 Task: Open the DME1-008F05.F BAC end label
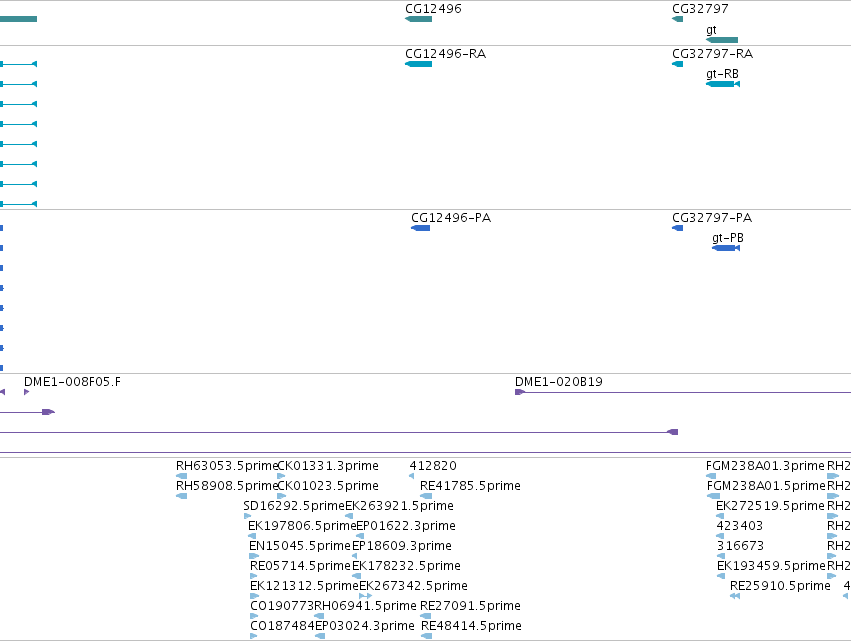coord(73,382)
